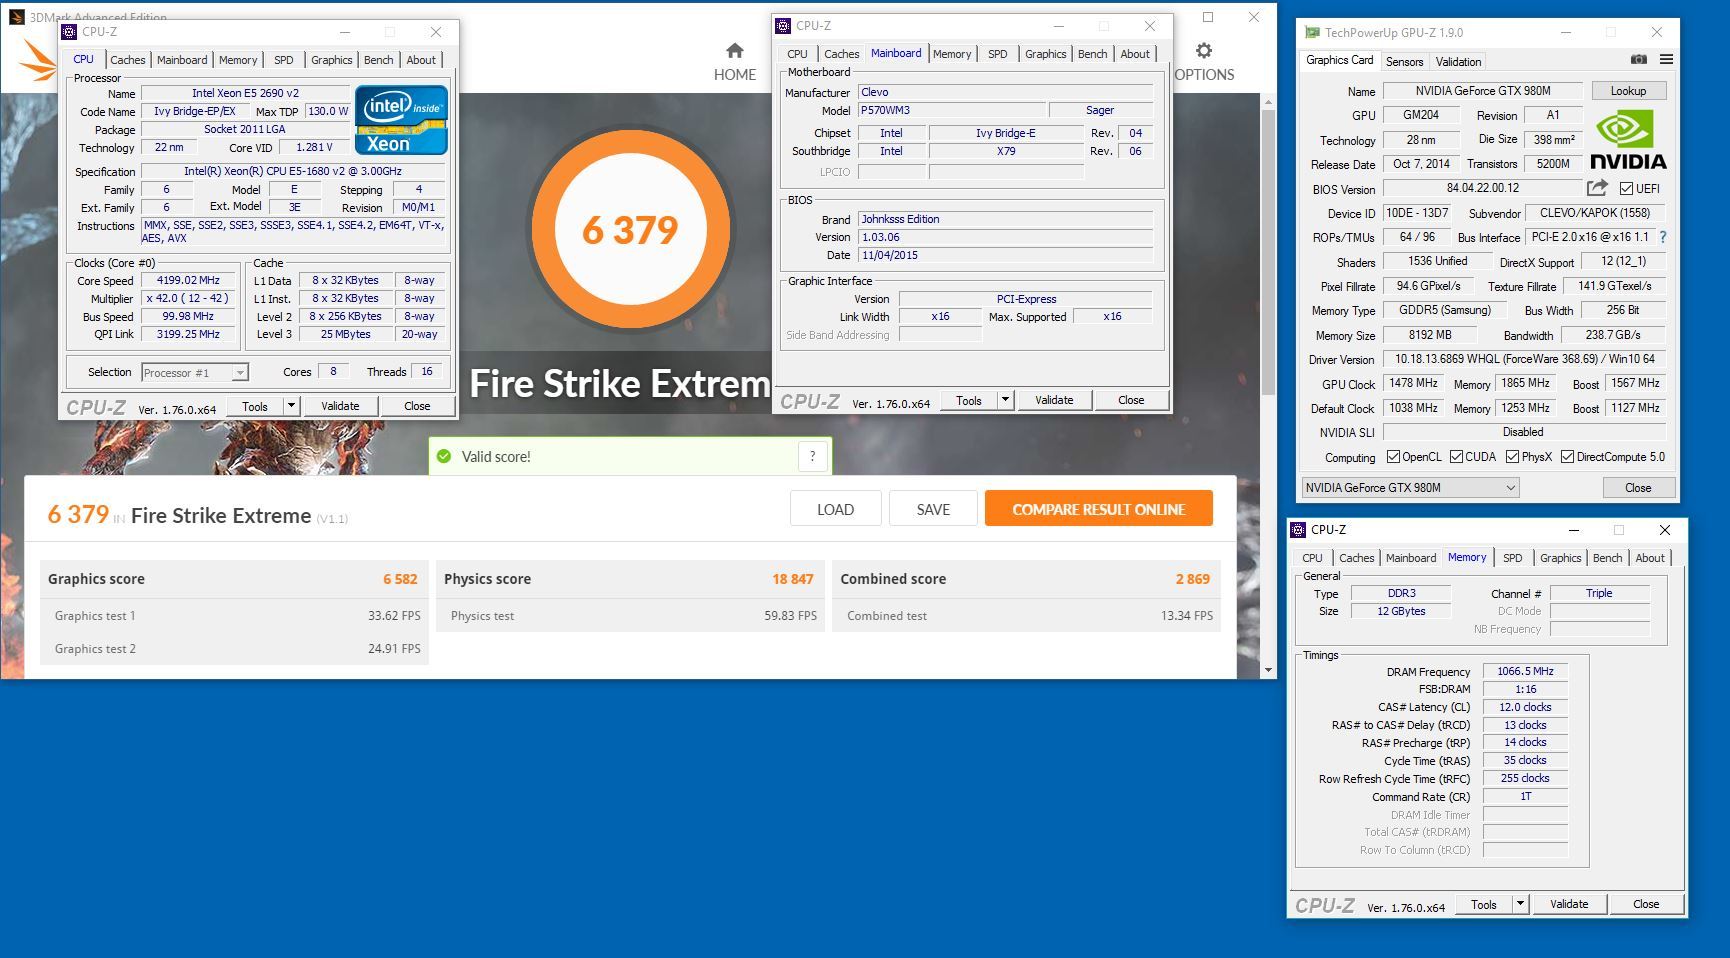1730x958 pixels.
Task: Open the 3DMark OPTIONS gear icon
Action: point(1204,51)
